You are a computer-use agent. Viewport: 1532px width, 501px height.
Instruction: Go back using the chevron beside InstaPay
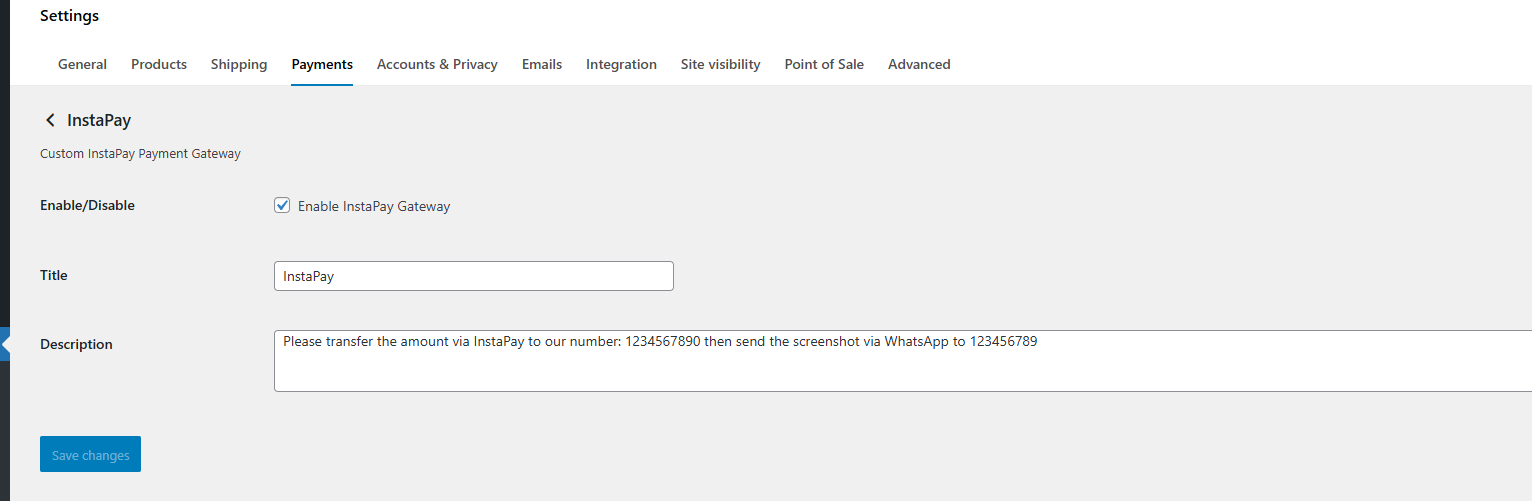(x=50, y=121)
